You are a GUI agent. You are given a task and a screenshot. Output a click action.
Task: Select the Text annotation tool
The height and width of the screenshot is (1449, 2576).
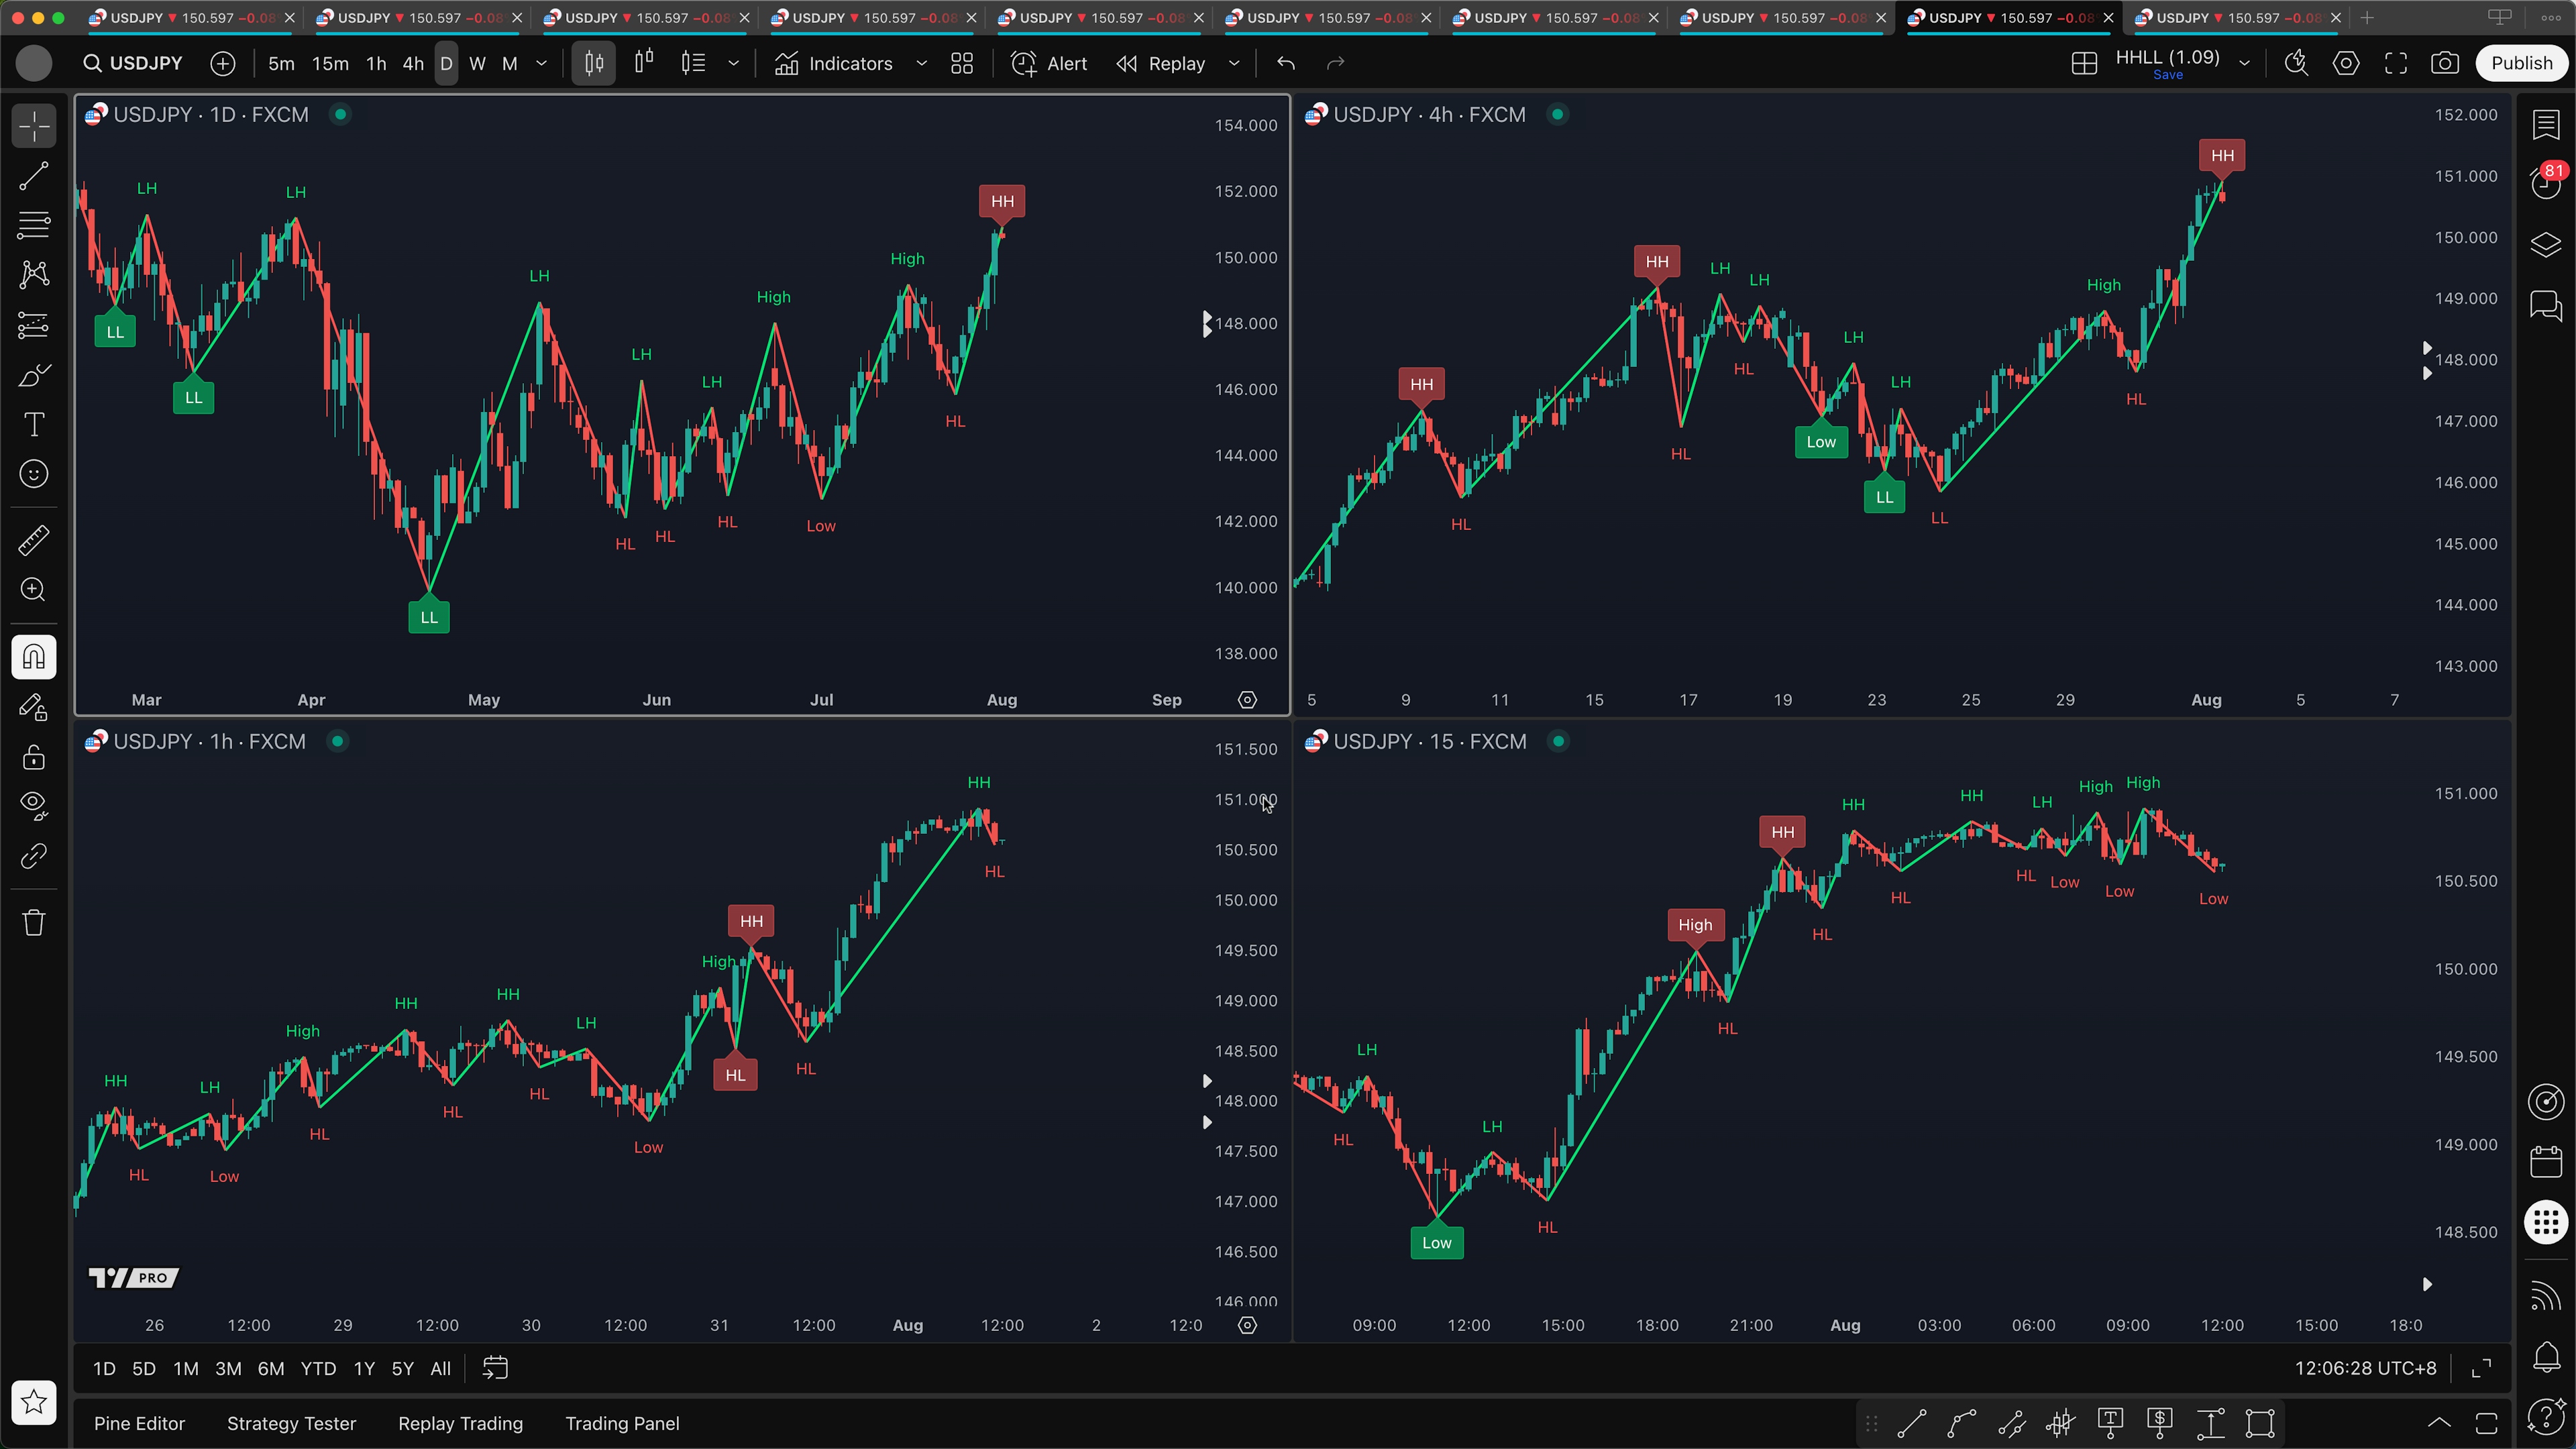pyautogui.click(x=34, y=424)
